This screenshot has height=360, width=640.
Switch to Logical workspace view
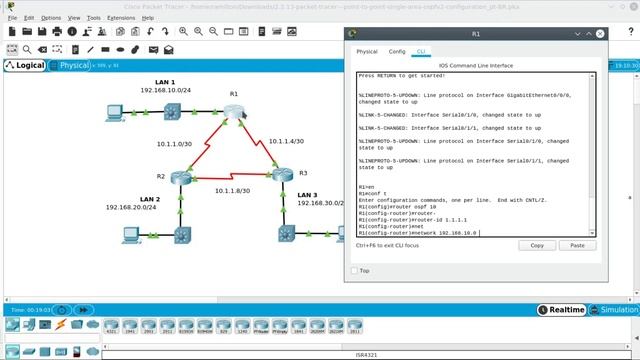coord(25,65)
